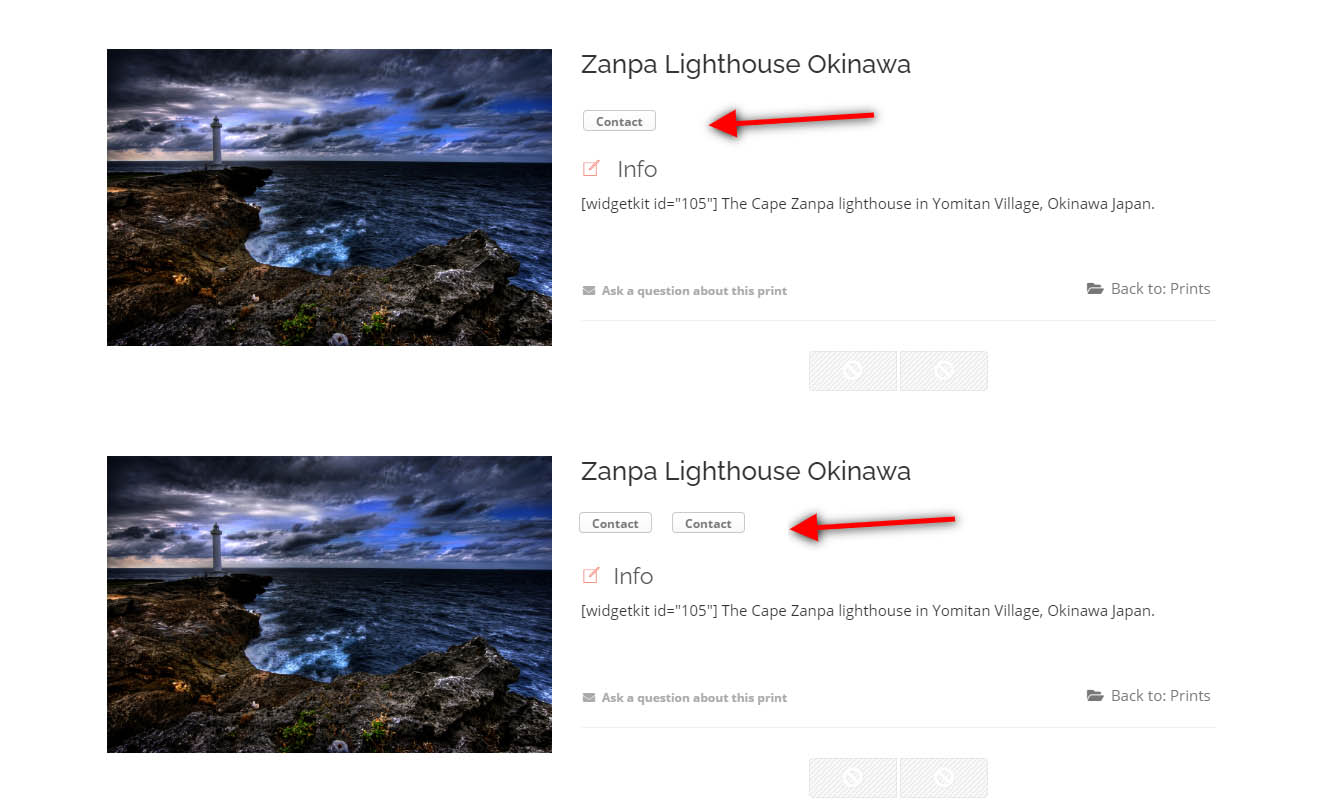Open 'Ask a question about this print' in upper listing
Image resolution: width=1326 pixels, height=812 pixels.
694,291
